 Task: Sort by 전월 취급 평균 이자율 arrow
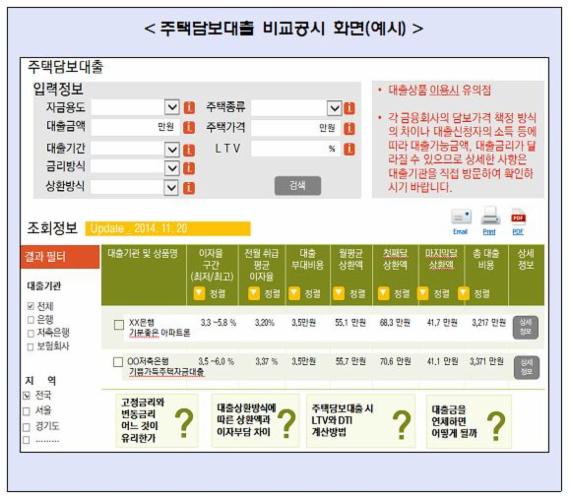pyautogui.click(x=254, y=293)
